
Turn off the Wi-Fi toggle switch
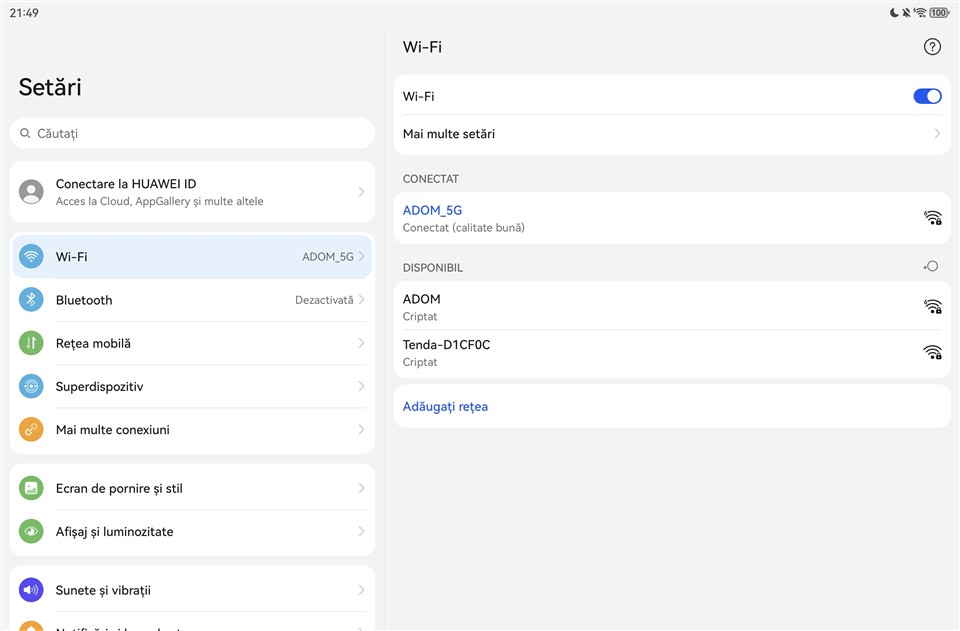pyautogui.click(x=927, y=97)
